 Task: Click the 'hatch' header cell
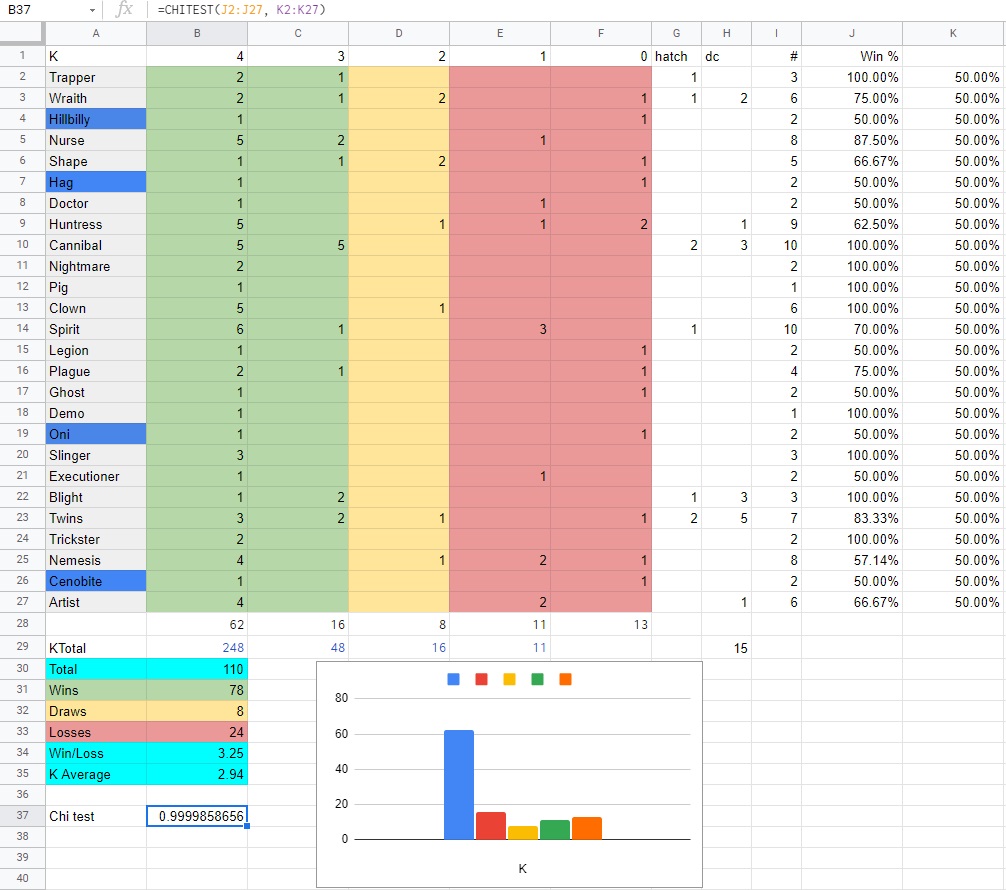pyautogui.click(x=676, y=56)
